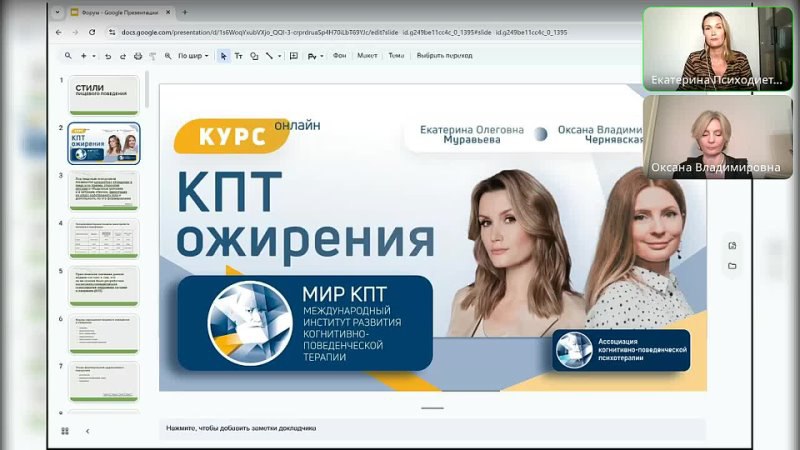Select slide 6 thumbnail in filmstrip

coord(104,334)
